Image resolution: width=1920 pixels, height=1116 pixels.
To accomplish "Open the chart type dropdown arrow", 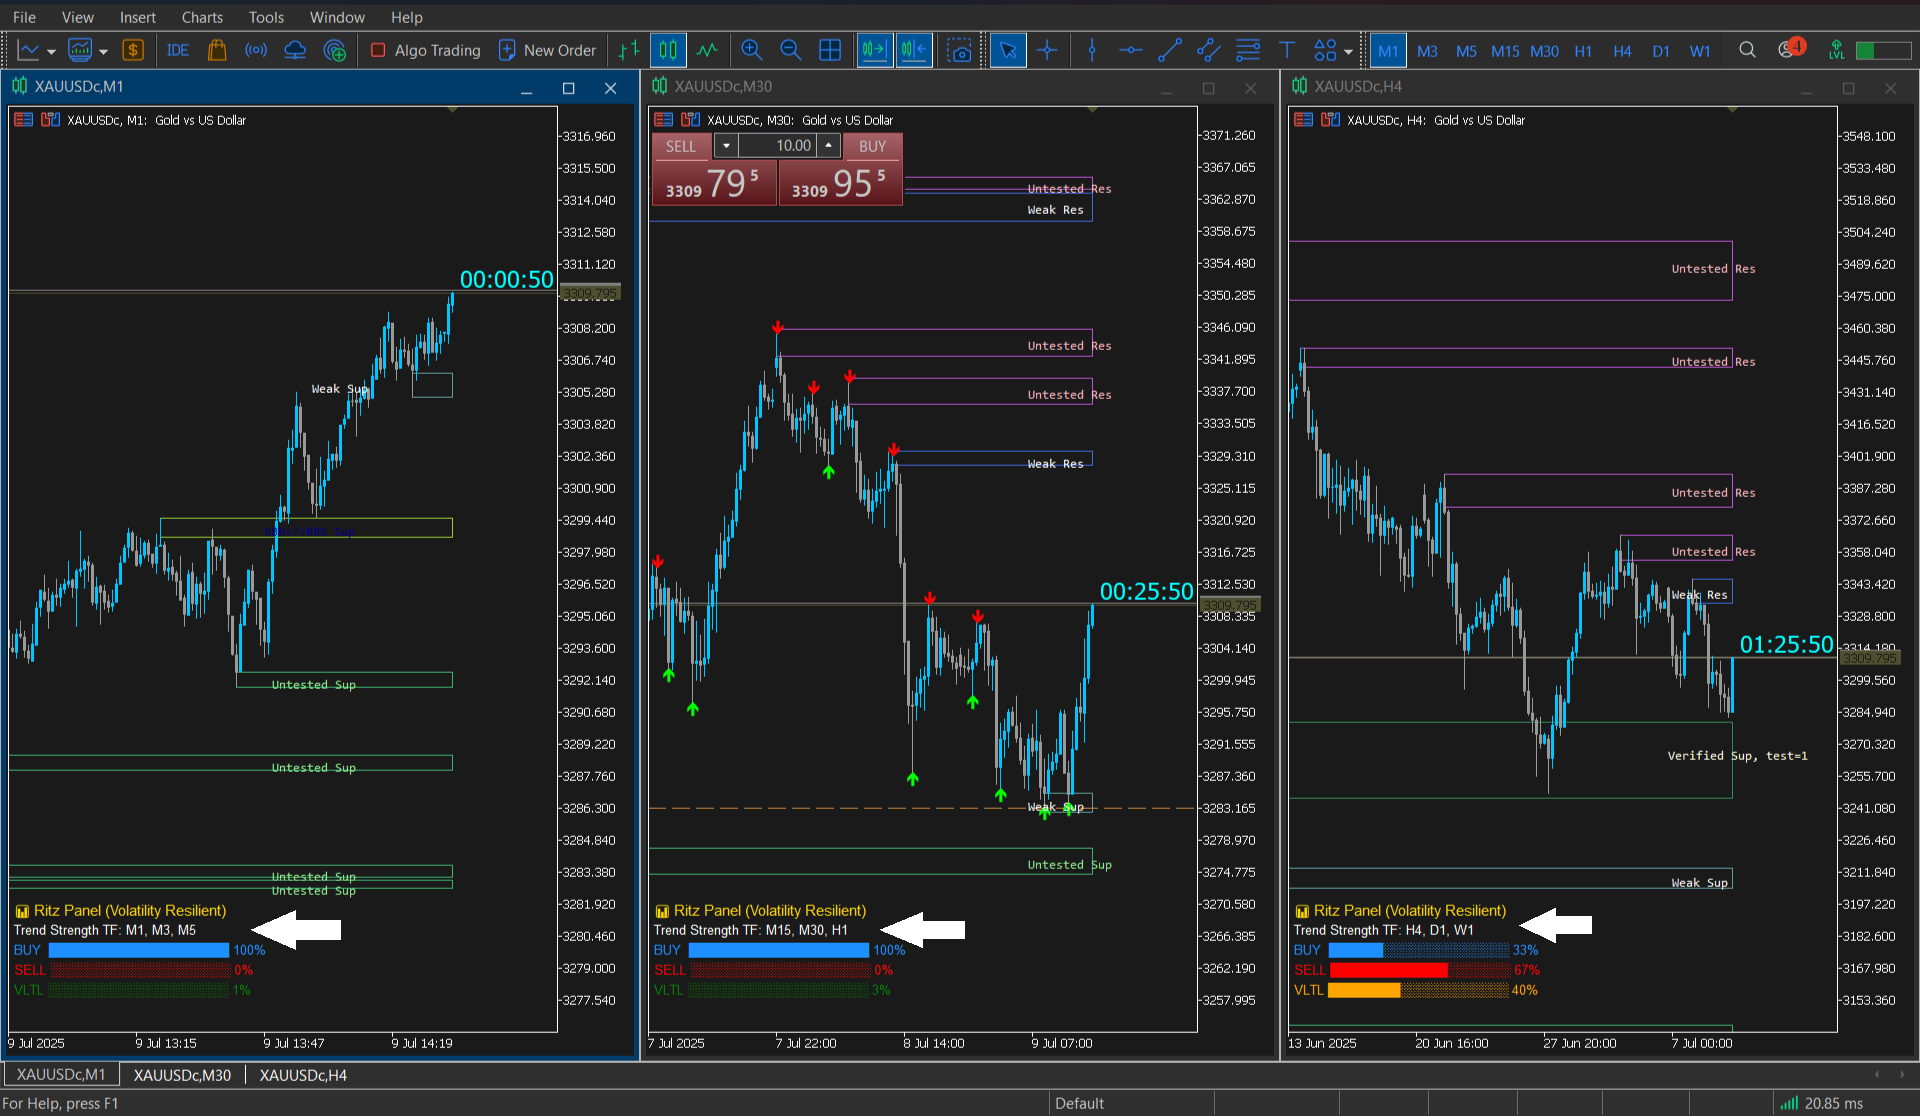I will click(x=51, y=52).
